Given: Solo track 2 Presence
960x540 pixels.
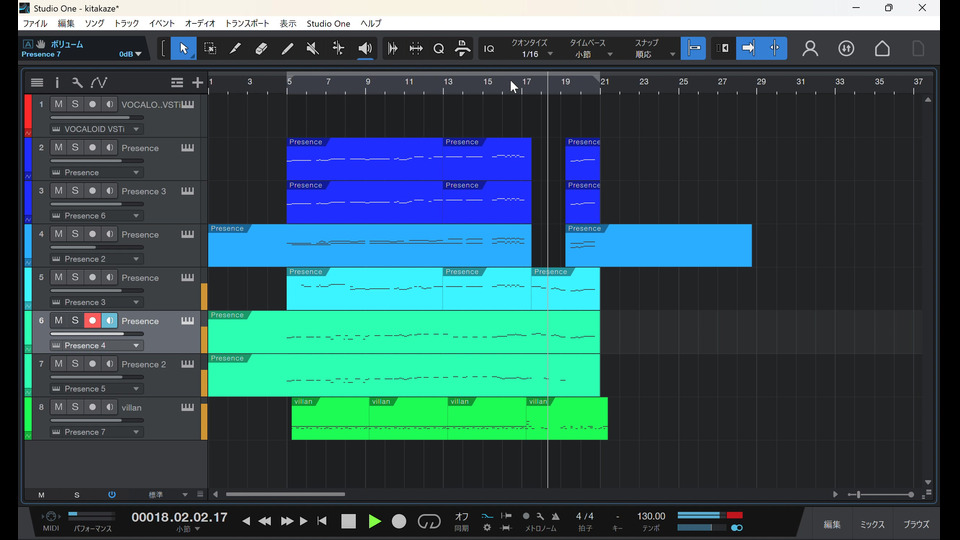Looking at the screenshot, I should 75,148.
